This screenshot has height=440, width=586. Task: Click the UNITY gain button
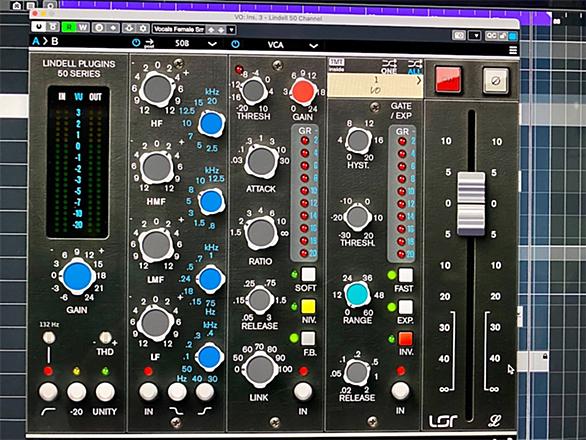pyautogui.click(x=105, y=392)
